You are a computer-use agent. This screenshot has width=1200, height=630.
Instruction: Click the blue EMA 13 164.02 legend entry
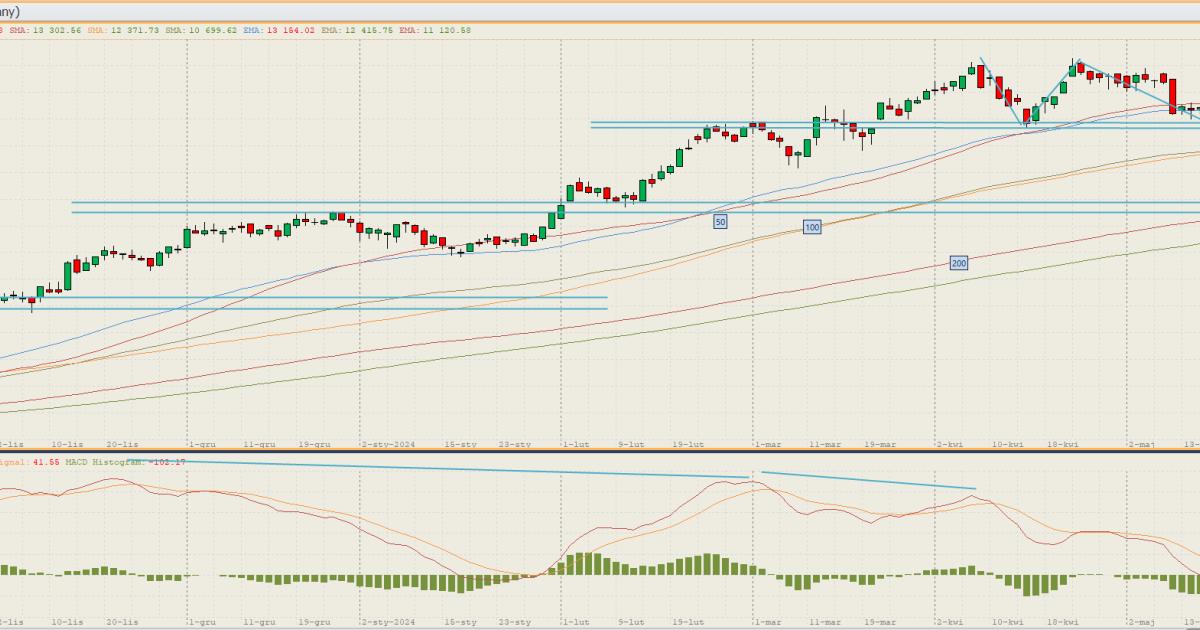point(280,30)
